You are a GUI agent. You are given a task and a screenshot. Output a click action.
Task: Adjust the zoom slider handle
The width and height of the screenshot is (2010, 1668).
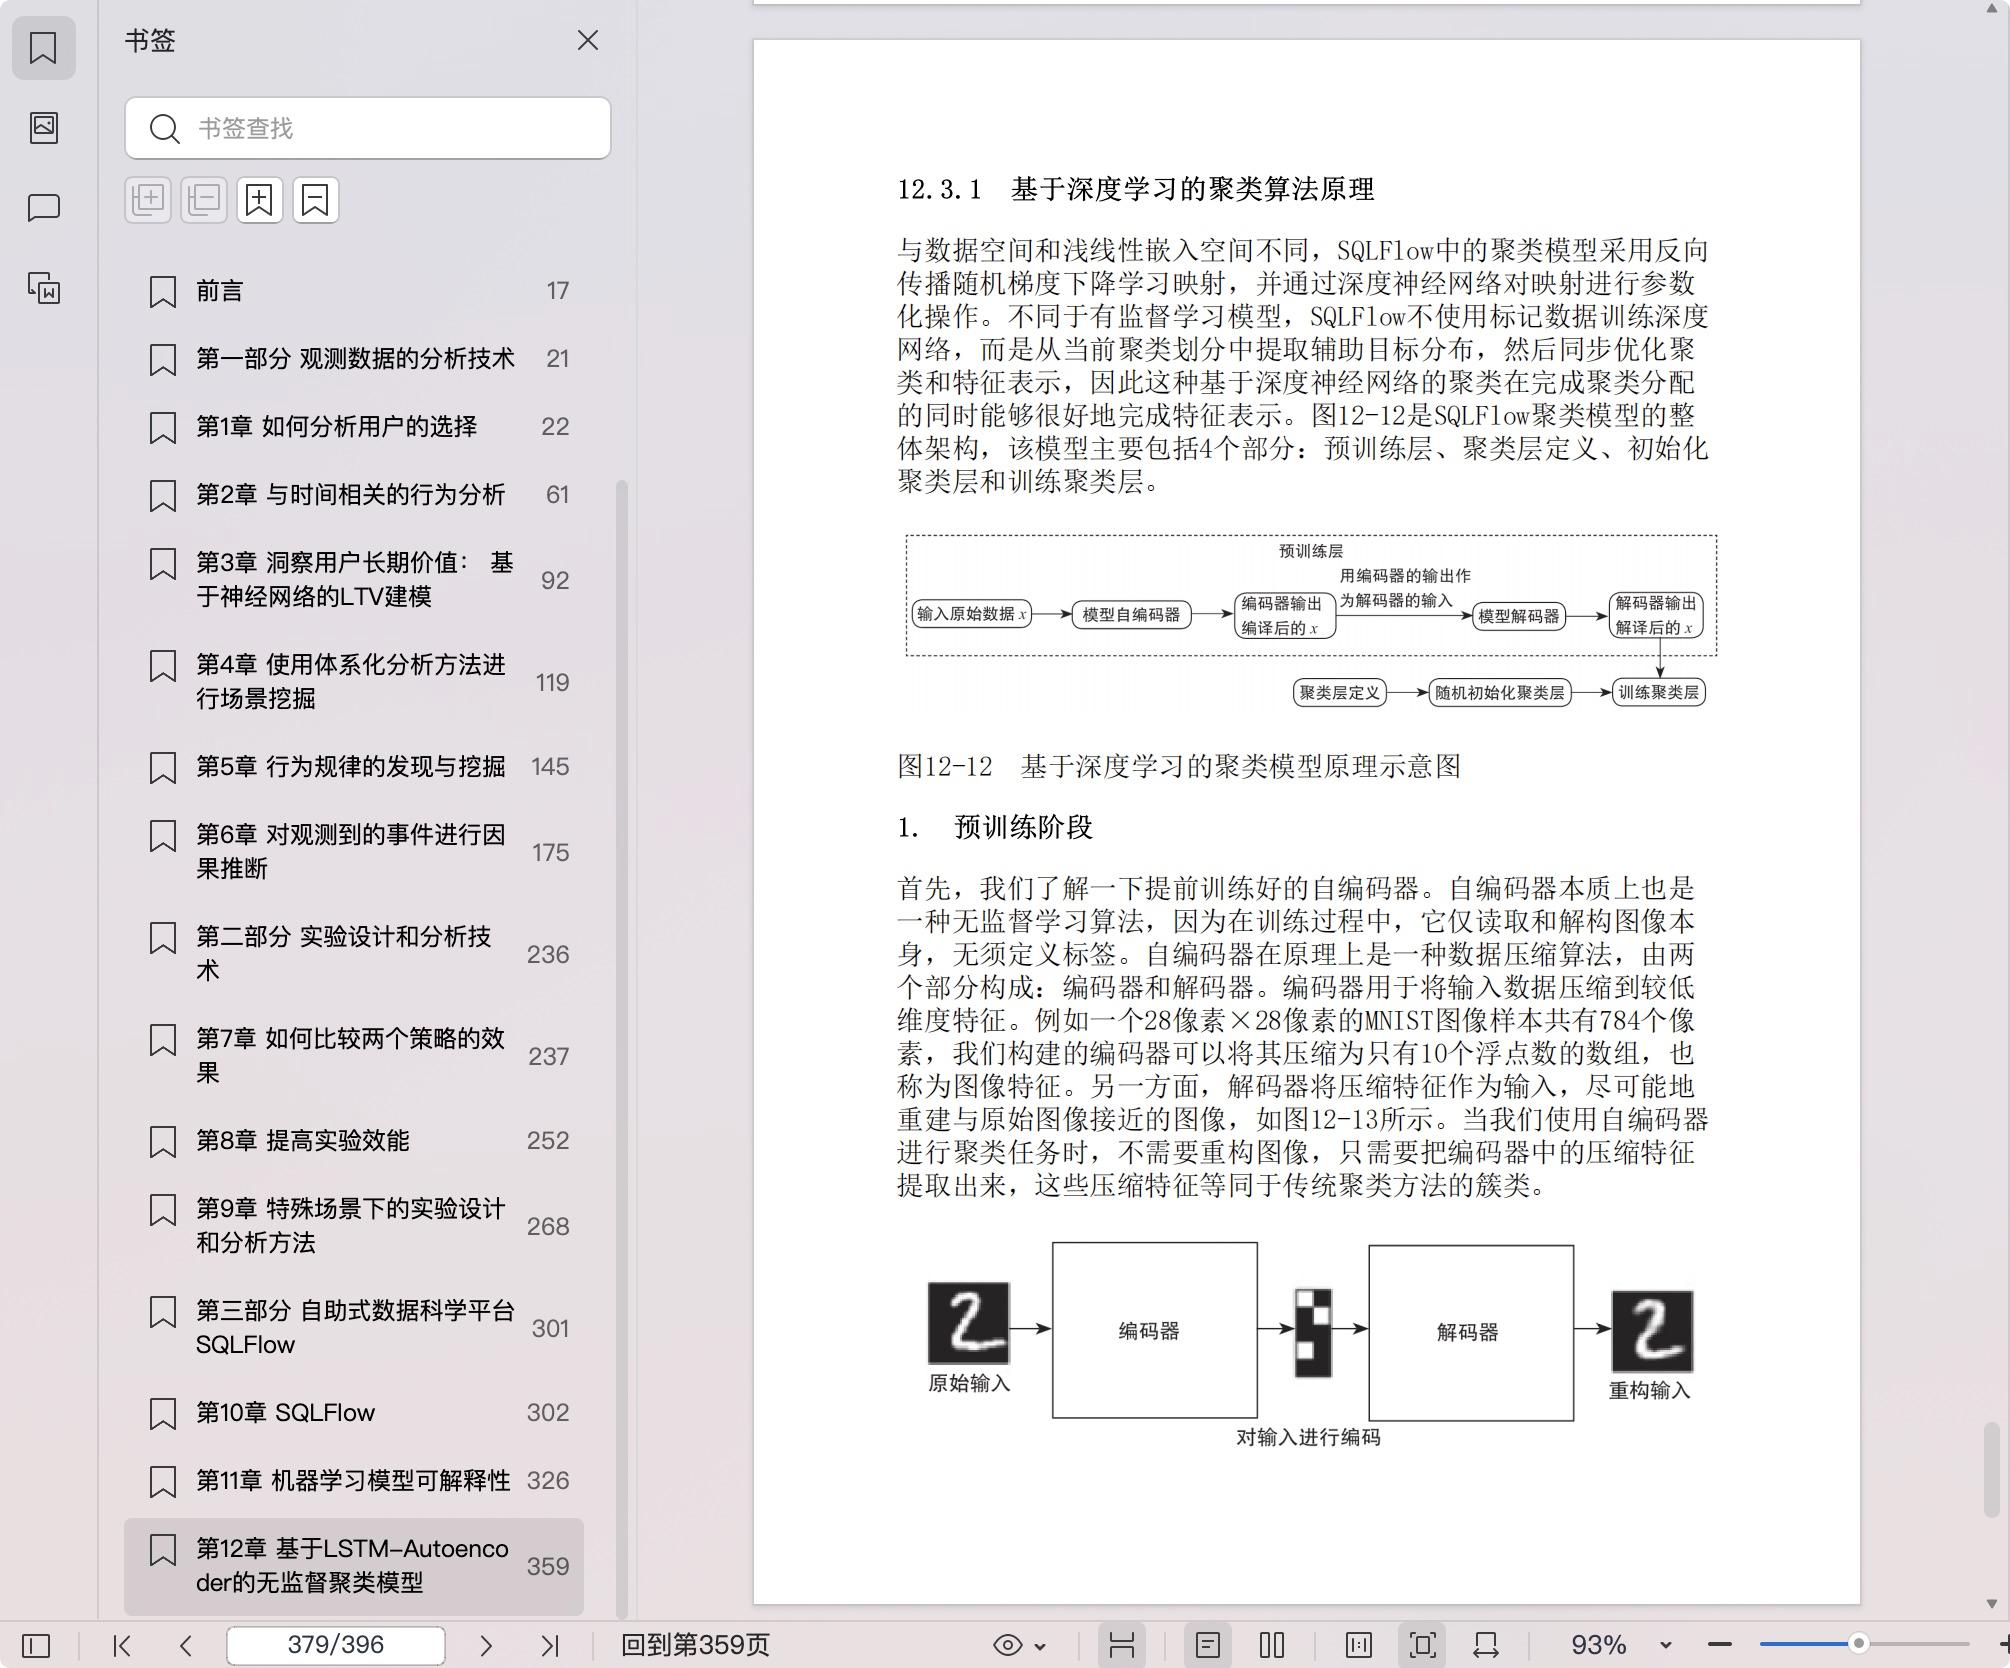point(1859,1644)
